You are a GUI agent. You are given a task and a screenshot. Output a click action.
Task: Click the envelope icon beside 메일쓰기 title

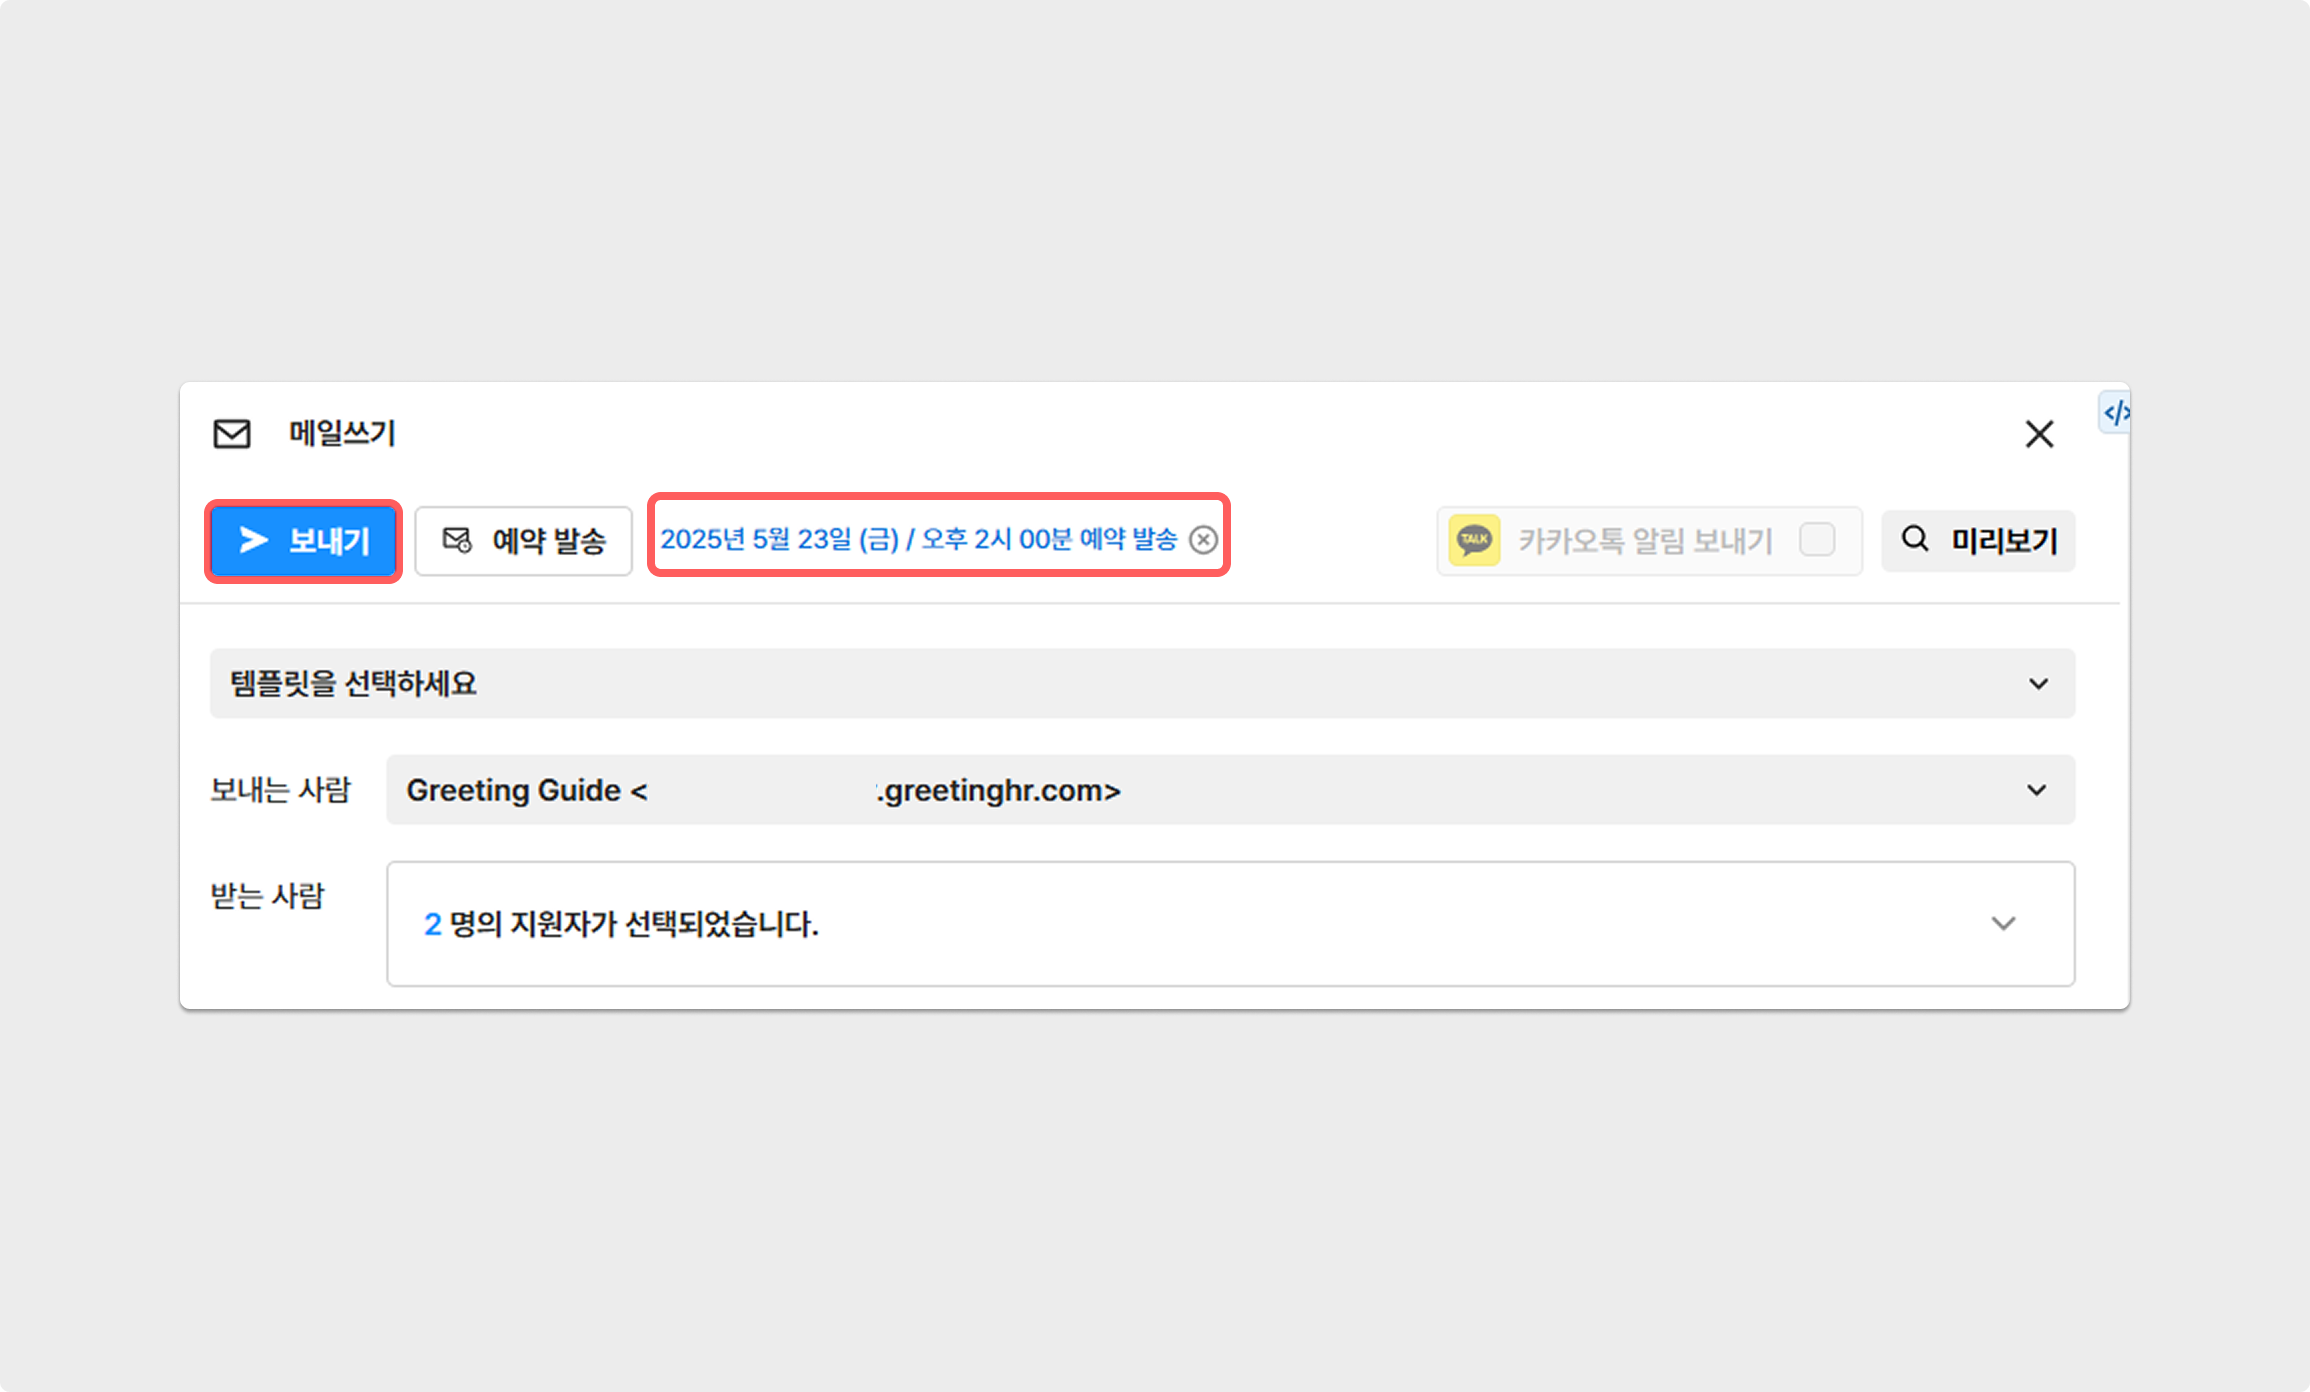click(232, 434)
